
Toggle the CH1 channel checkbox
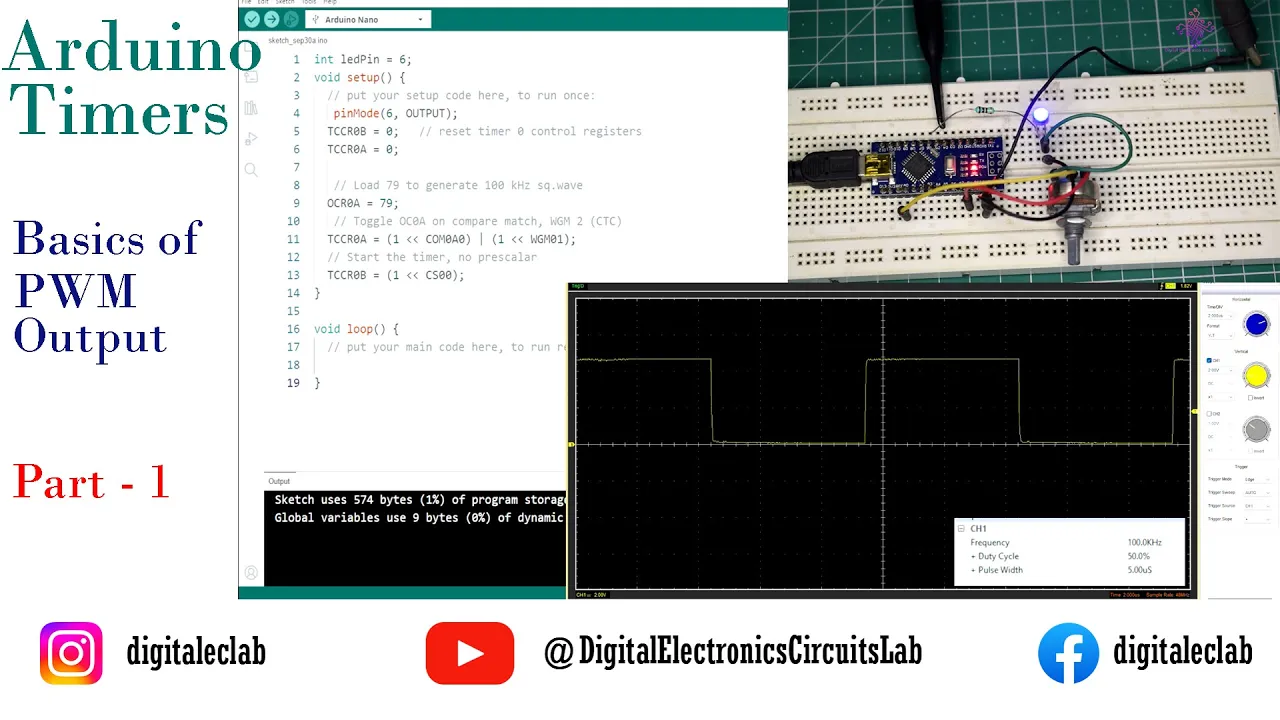(1209, 360)
